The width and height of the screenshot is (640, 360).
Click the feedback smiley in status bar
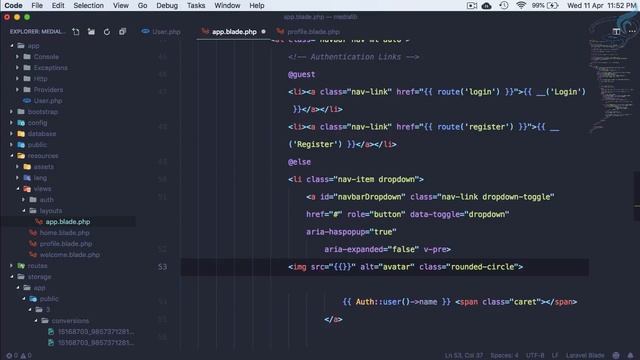pos(616,356)
